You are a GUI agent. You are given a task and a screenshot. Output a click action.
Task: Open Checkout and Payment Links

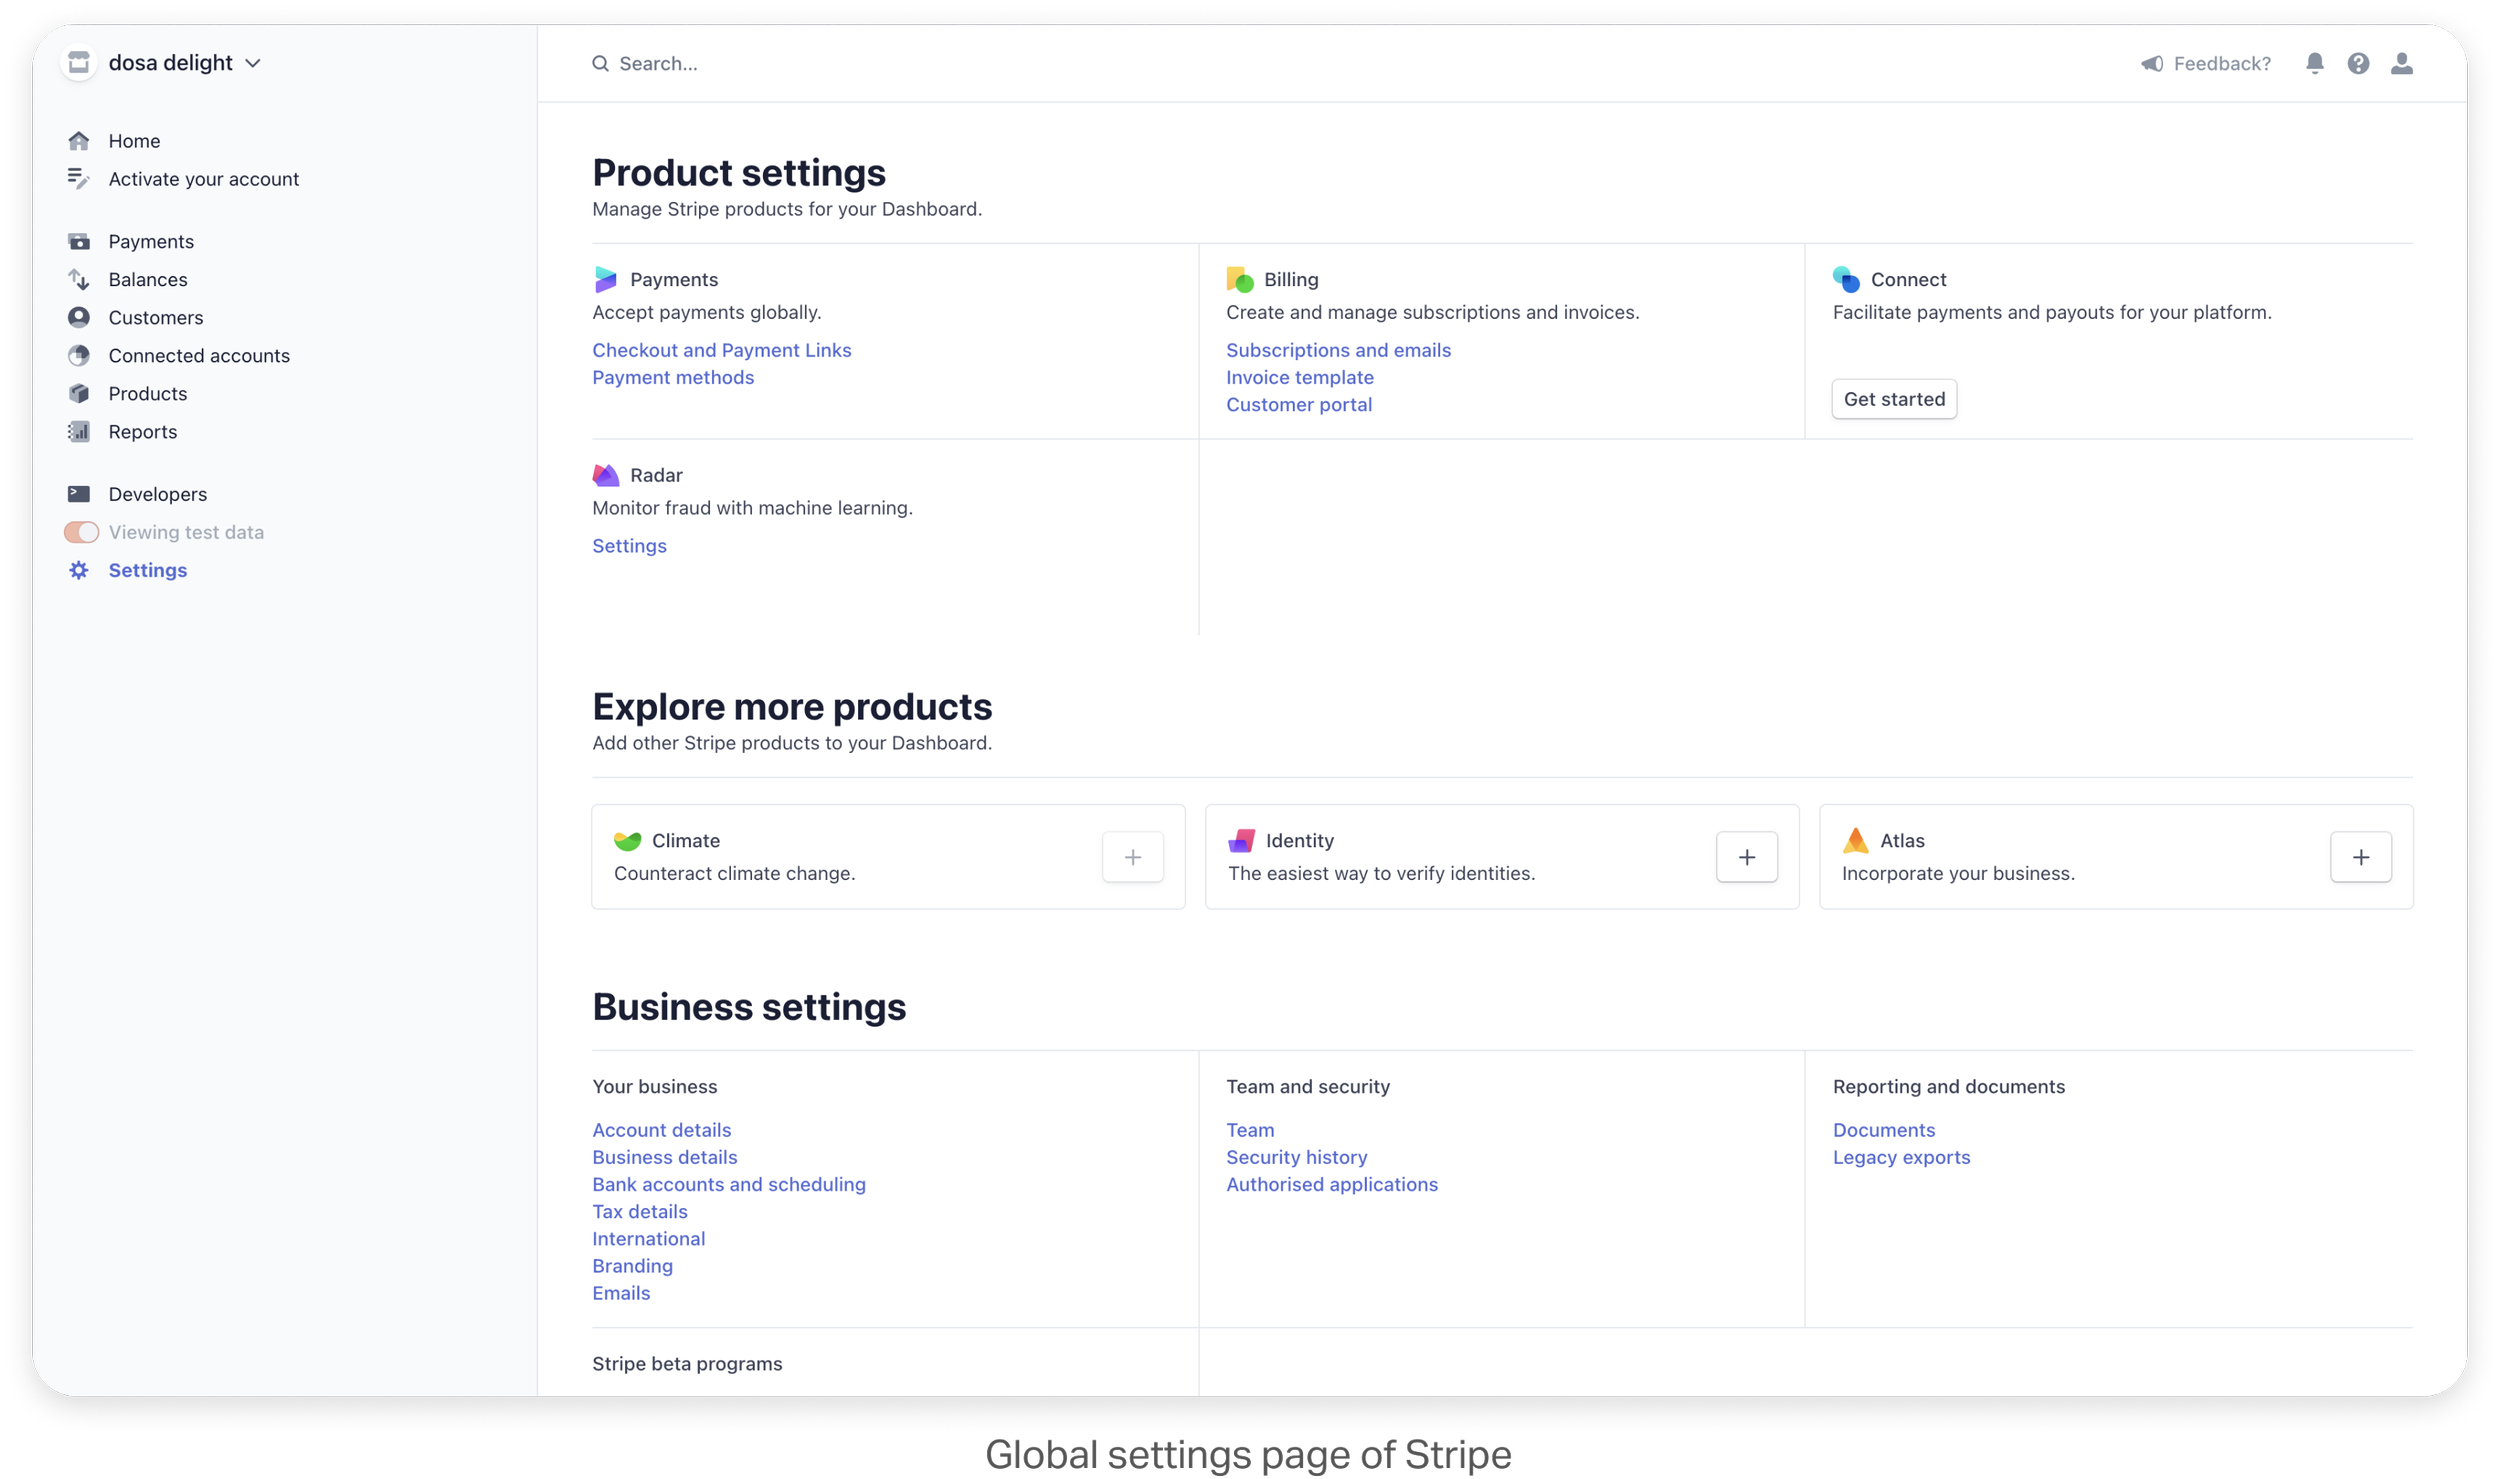[721, 350]
